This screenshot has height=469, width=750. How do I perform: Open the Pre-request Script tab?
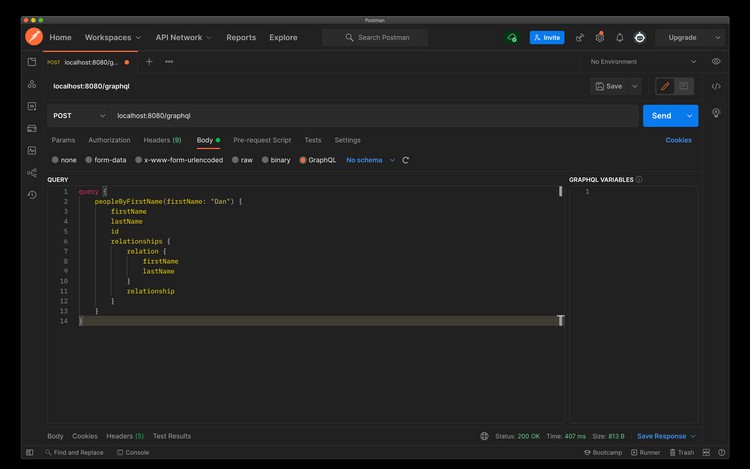pos(262,140)
